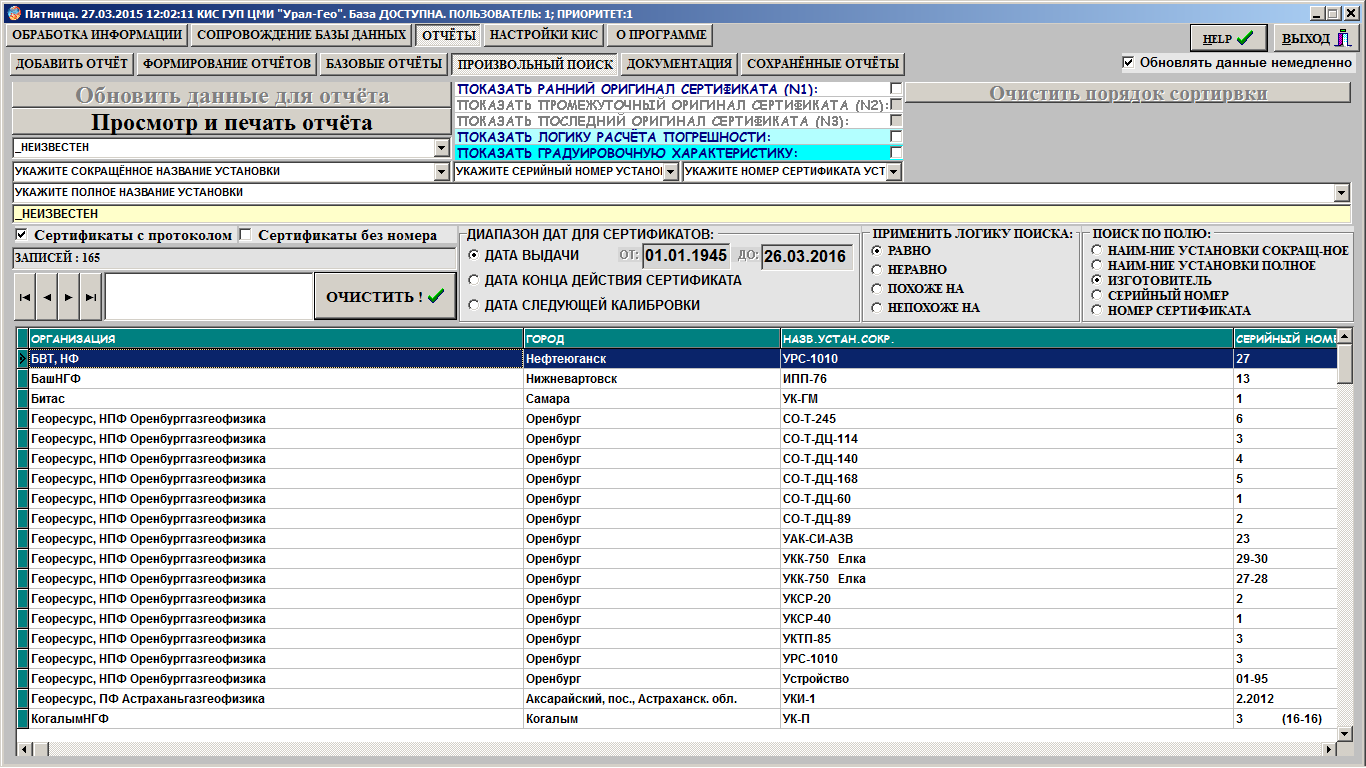The height and width of the screenshot is (768, 1366).
Task: Click the 'Устройство' installation cell
Action: tap(1007, 679)
